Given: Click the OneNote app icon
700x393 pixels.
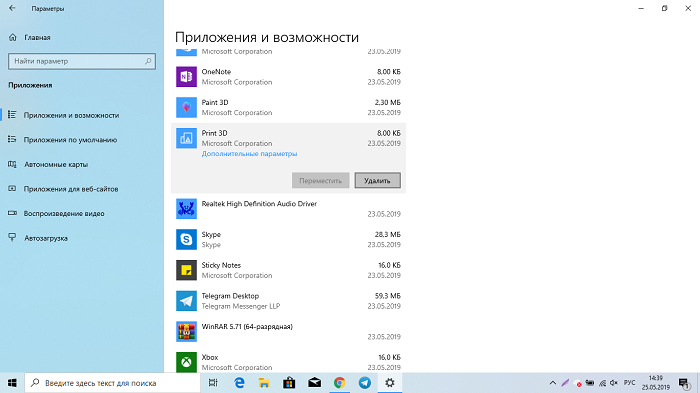Looking at the screenshot, I should tap(186, 77).
